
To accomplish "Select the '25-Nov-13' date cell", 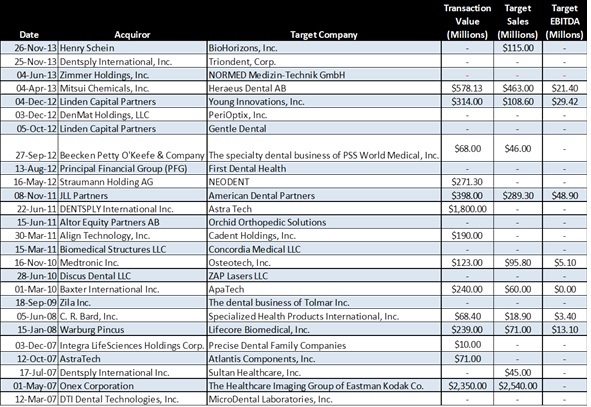I will [x=29, y=61].
